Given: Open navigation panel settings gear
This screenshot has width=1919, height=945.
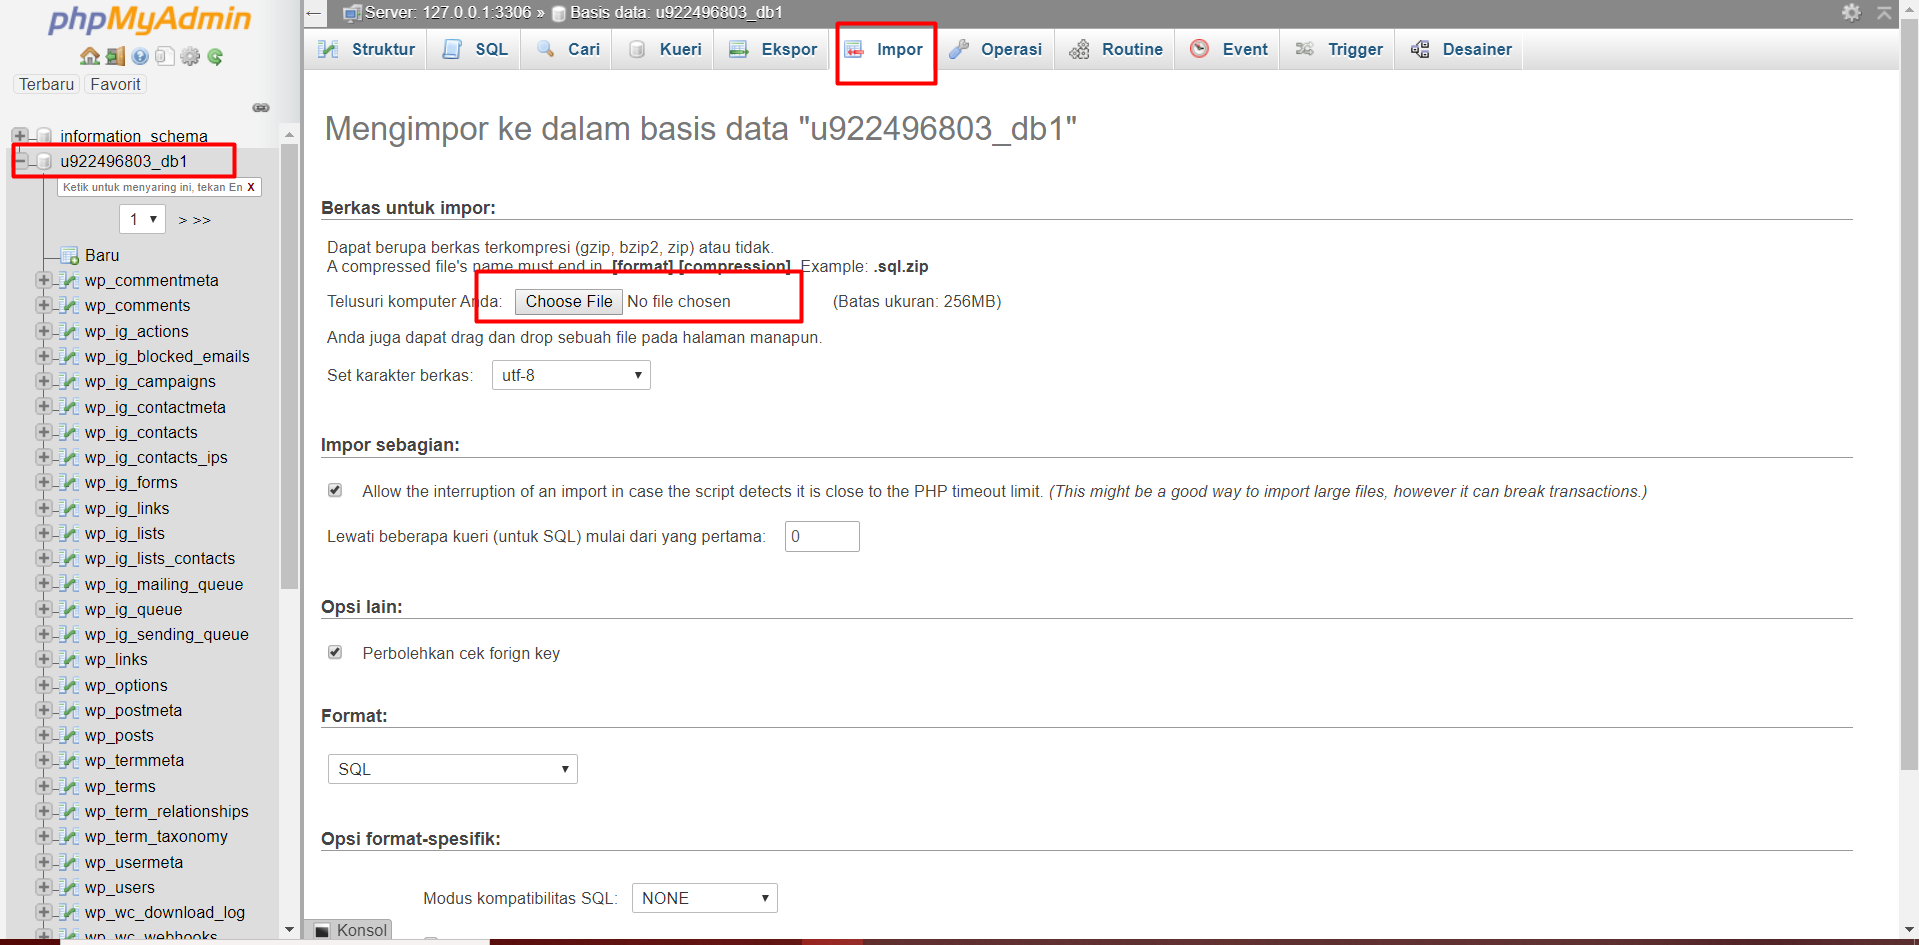Looking at the screenshot, I should tap(190, 56).
